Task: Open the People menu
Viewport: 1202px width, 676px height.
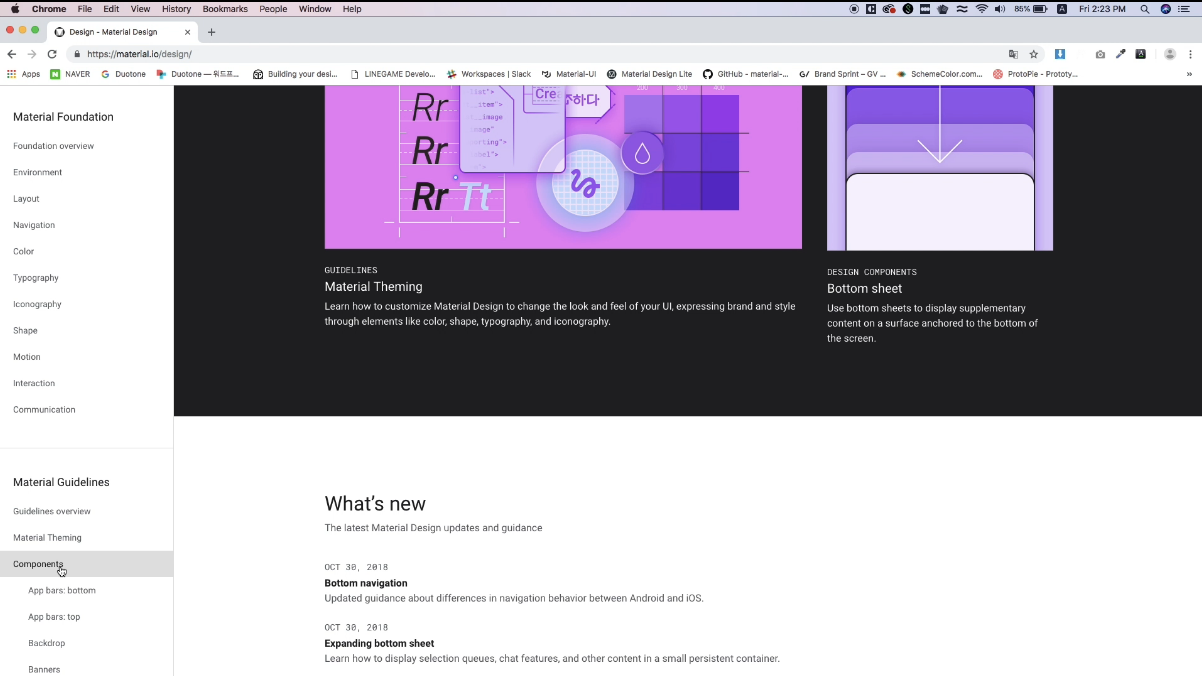Action: pos(273,9)
